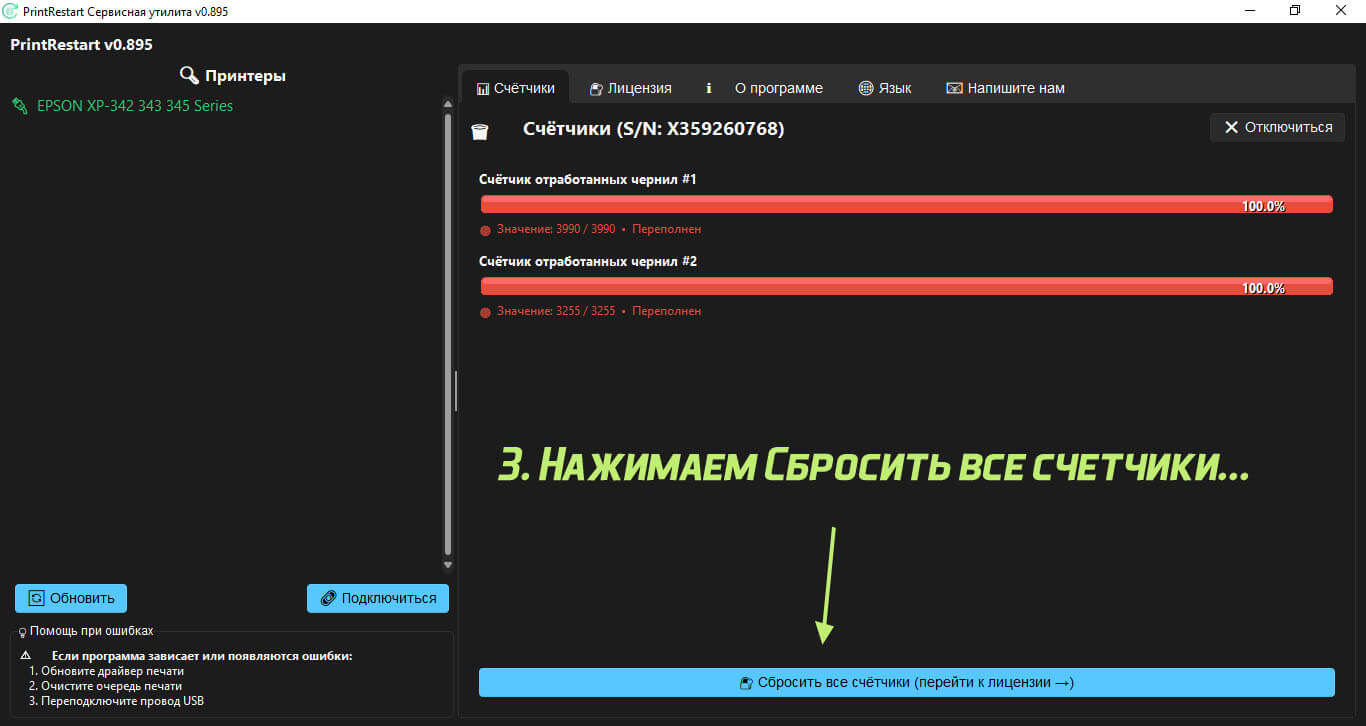Click the lightbulb icon beside Помощь при ошибках

pyautogui.click(x=23, y=632)
